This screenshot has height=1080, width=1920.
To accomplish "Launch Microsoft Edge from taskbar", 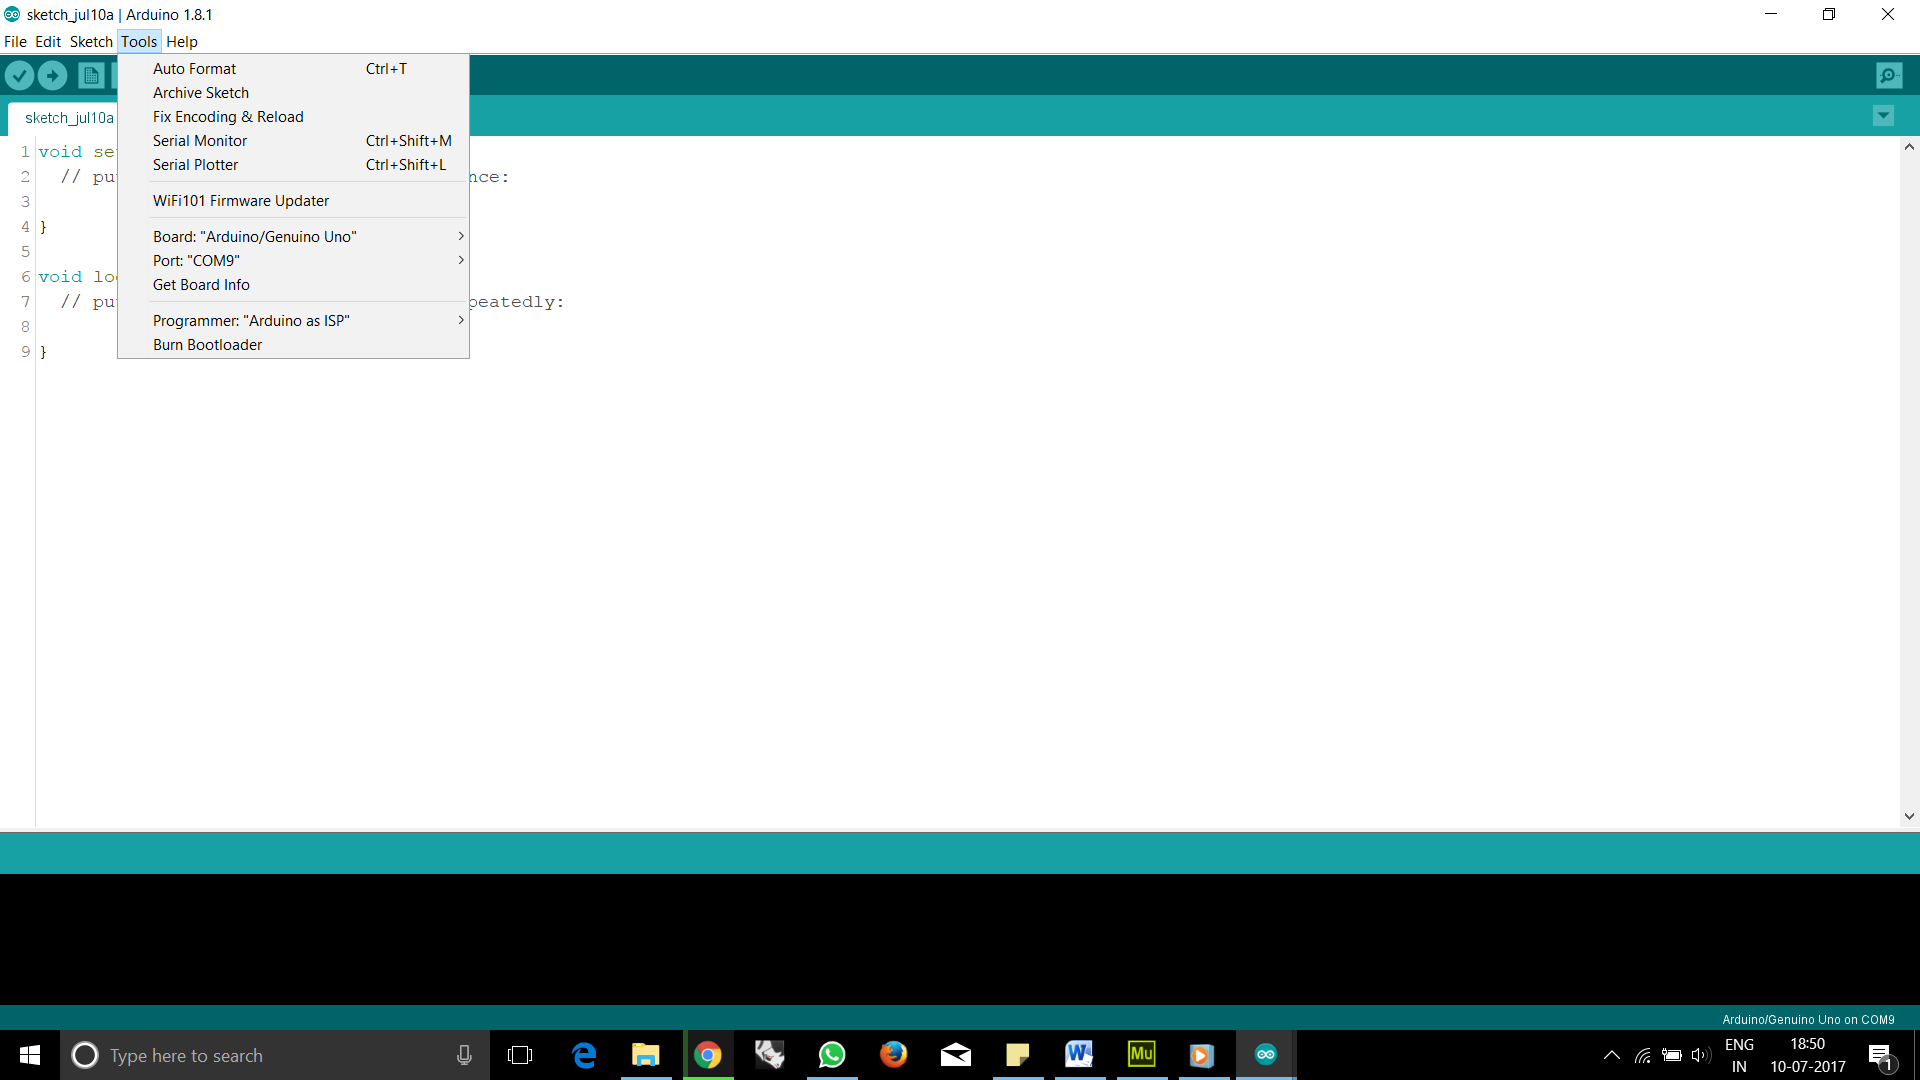I will pos(584,1055).
